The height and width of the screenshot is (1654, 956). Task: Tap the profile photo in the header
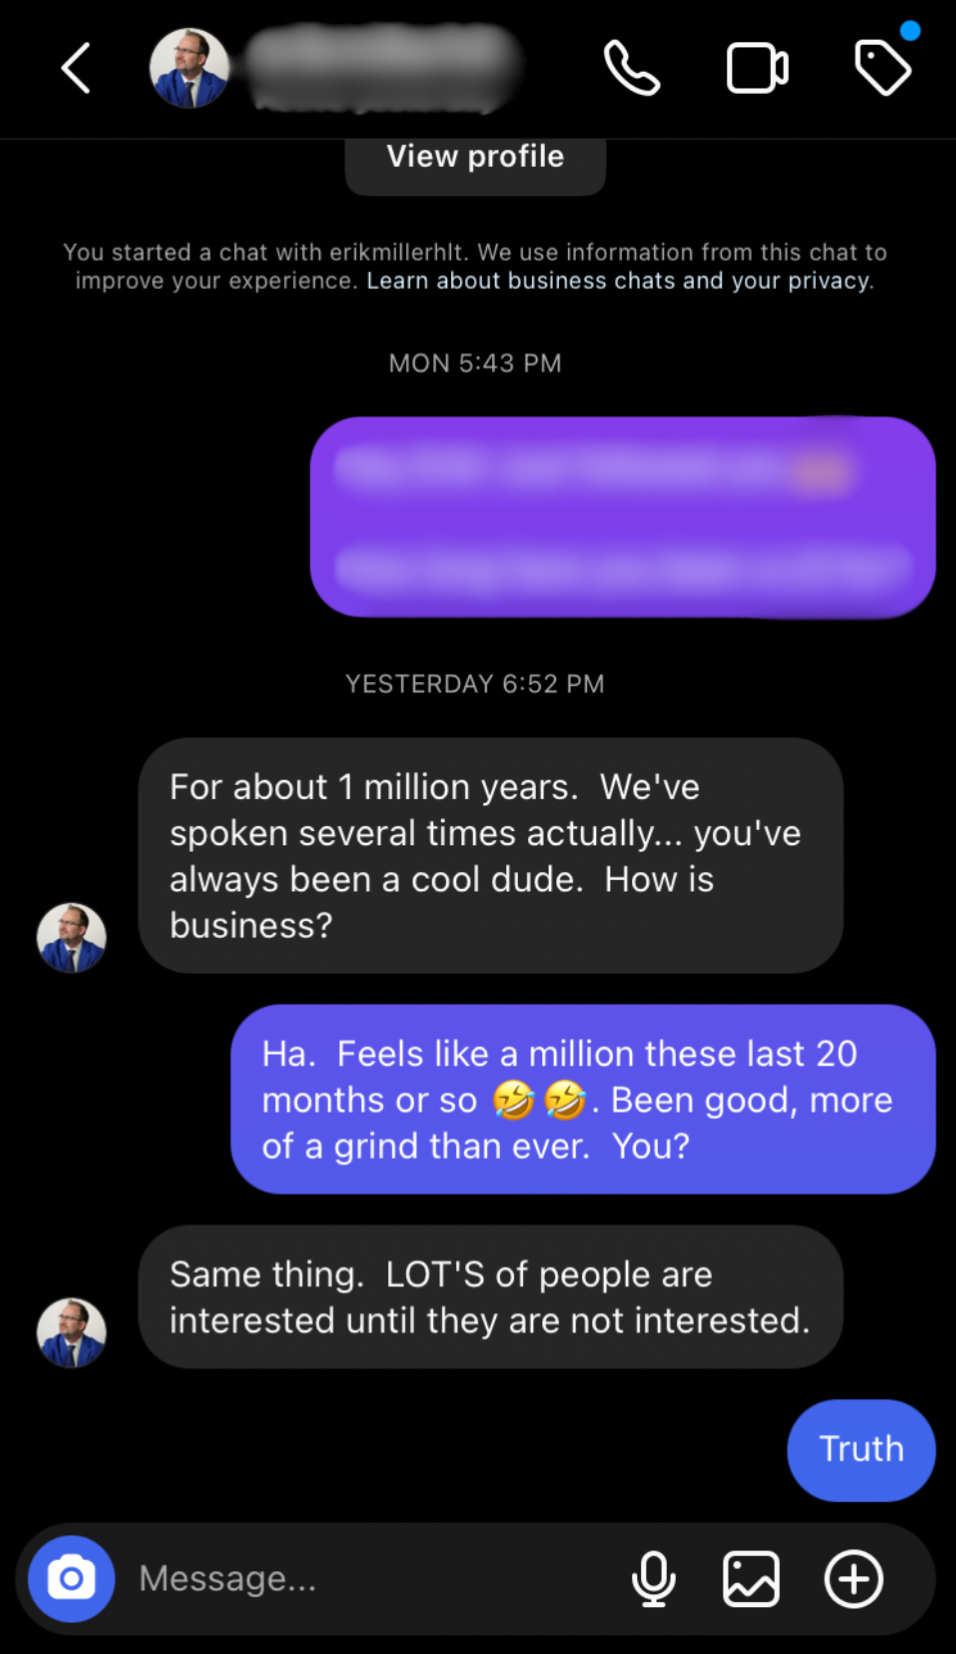coord(189,68)
